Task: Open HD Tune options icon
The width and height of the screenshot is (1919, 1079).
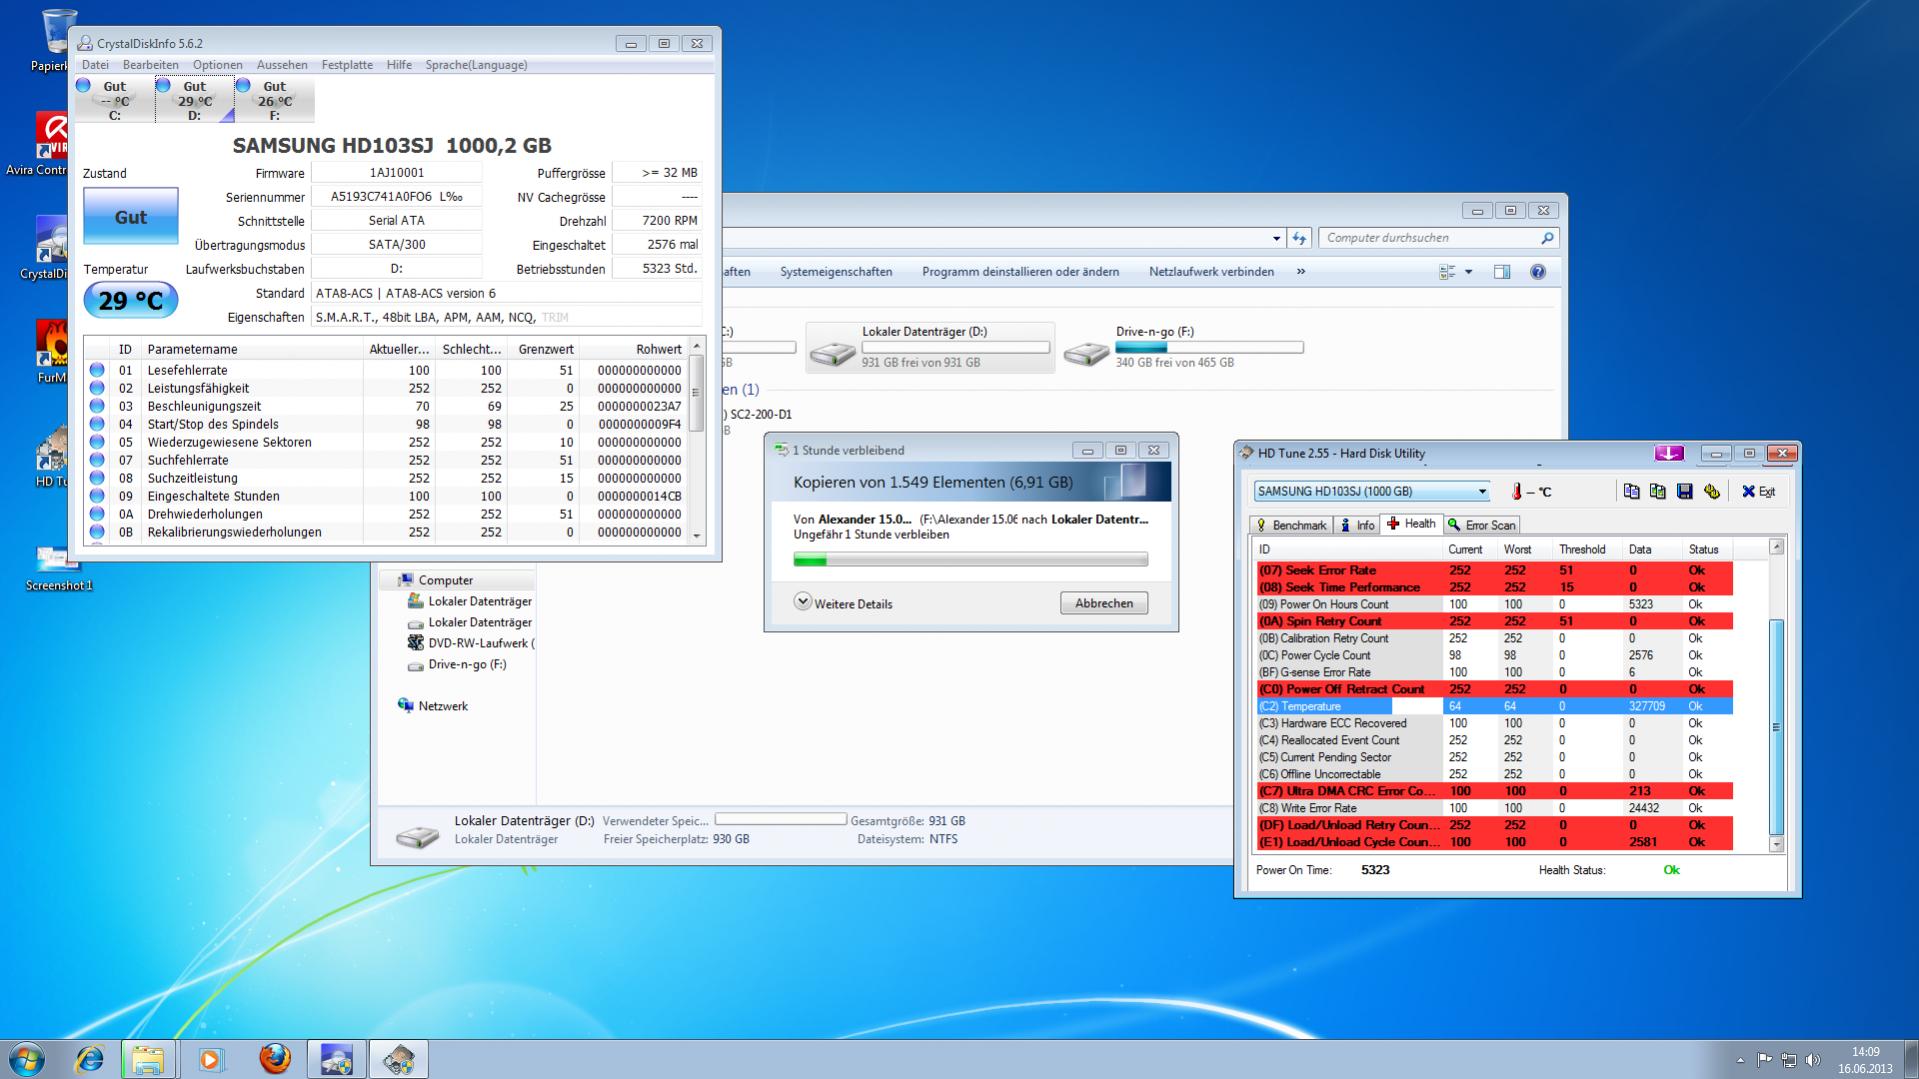Action: [1711, 491]
